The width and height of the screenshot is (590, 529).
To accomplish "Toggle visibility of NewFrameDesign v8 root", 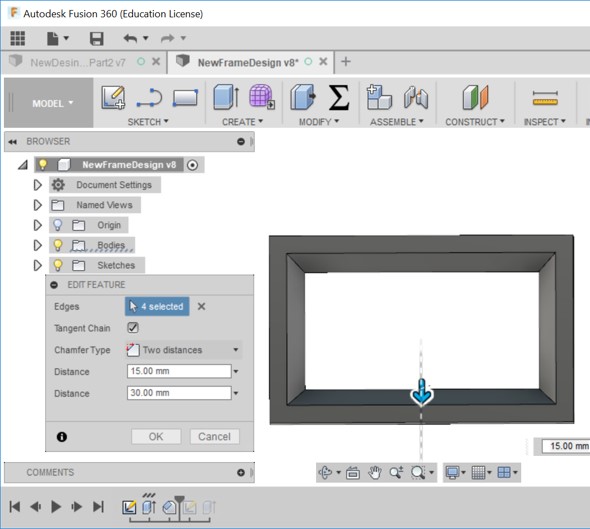I will [43, 164].
